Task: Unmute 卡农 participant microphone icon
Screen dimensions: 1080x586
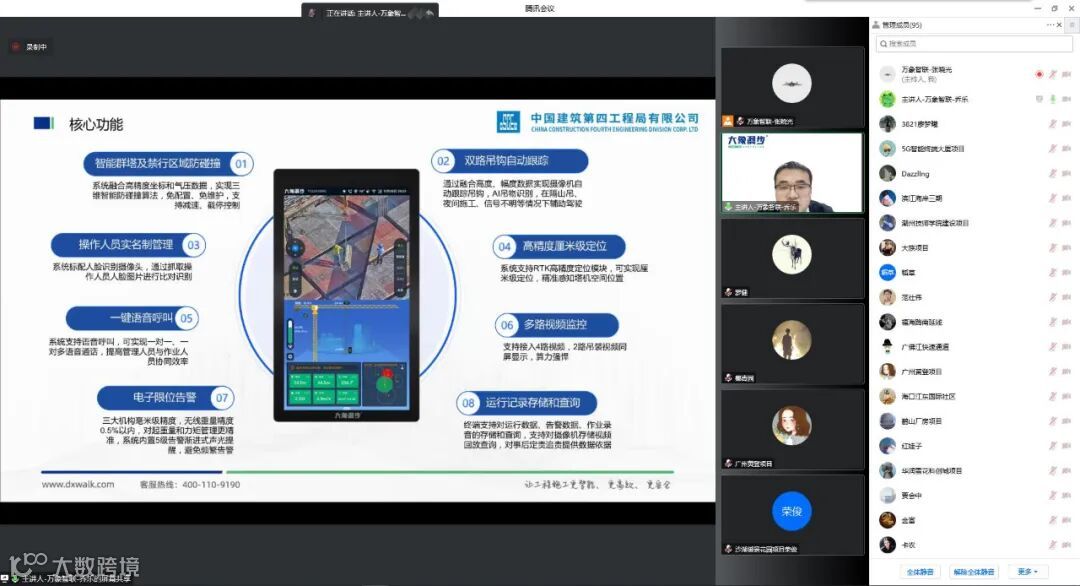Action: point(1052,545)
